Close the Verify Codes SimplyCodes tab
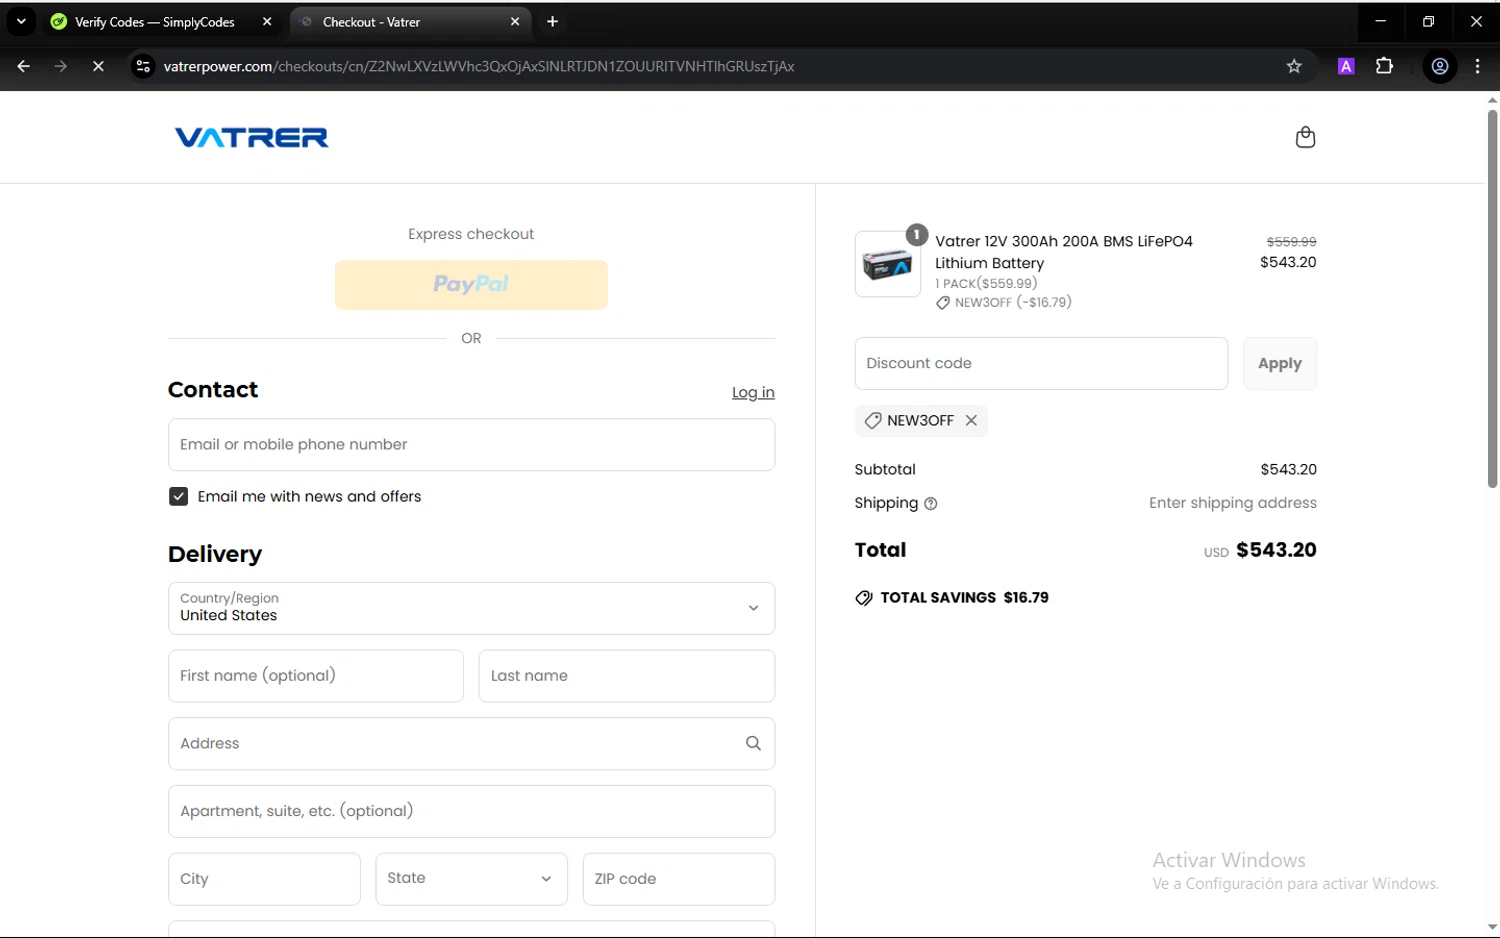The height and width of the screenshot is (938, 1500). [x=267, y=21]
